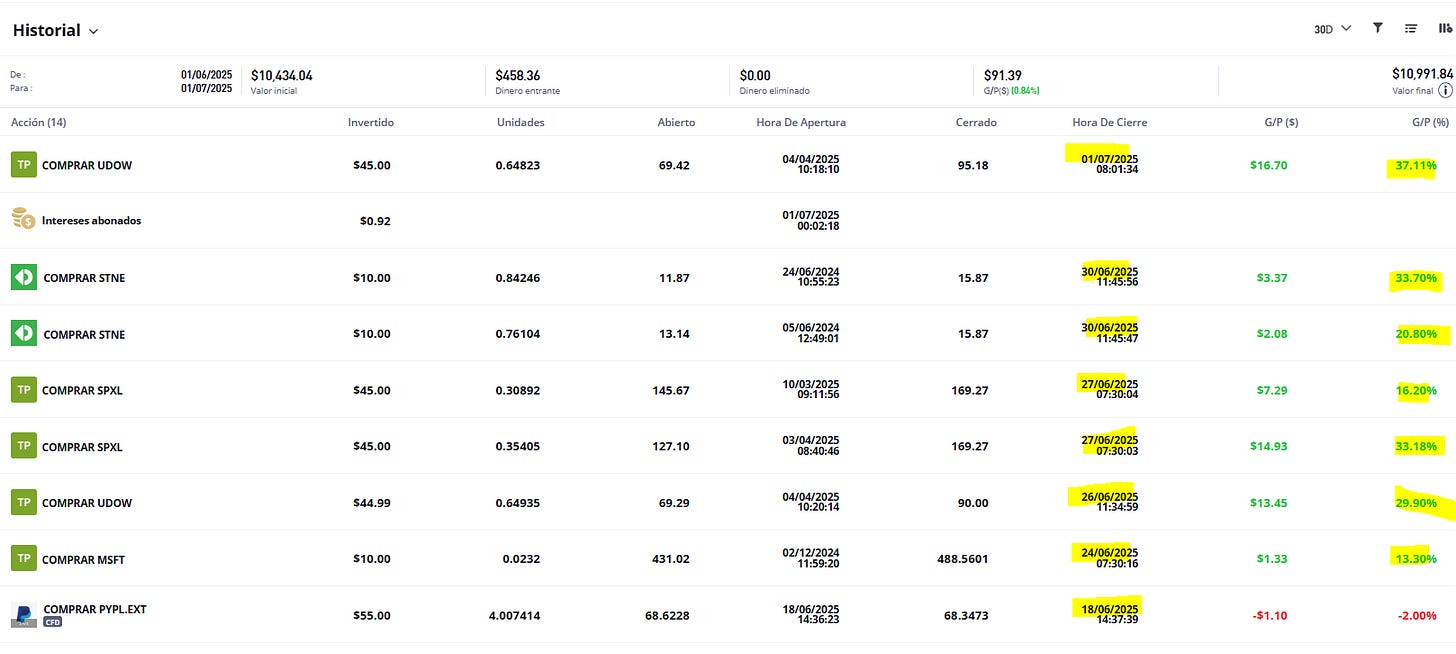Click the 29.90% gain value
This screenshot has width=1456, height=654.
coord(1416,503)
